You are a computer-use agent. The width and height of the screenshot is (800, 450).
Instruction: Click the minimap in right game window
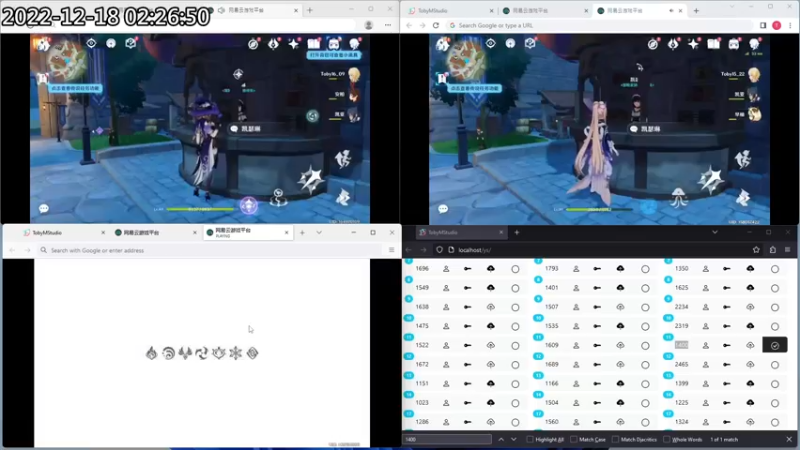tap(465, 60)
